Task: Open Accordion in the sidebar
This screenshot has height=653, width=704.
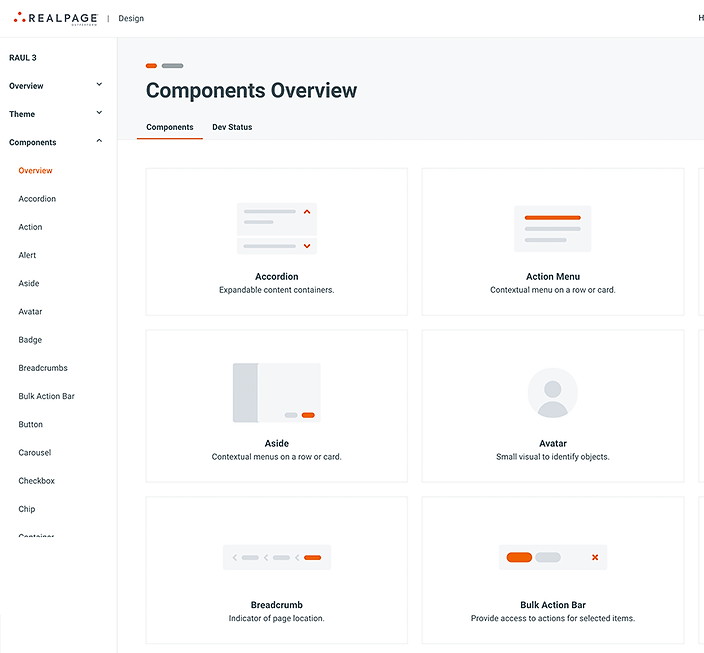Action: click(x=37, y=199)
